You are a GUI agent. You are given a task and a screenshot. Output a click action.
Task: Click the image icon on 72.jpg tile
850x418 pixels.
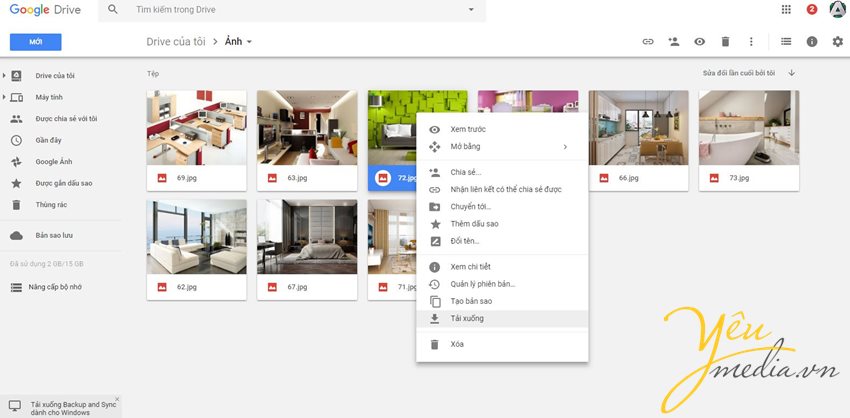pyautogui.click(x=383, y=178)
